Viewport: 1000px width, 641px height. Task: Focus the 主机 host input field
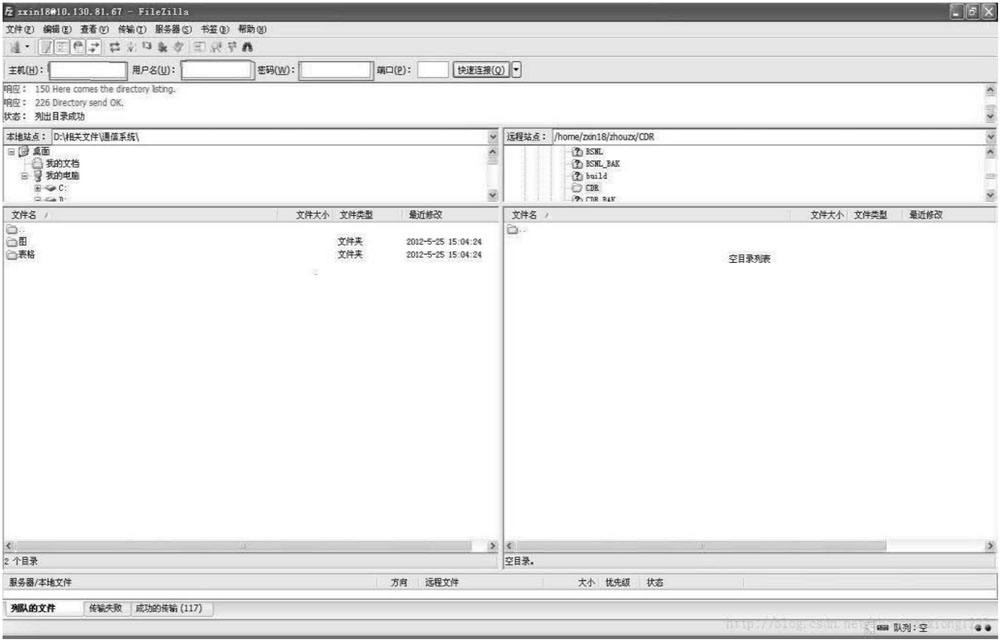click(x=88, y=70)
